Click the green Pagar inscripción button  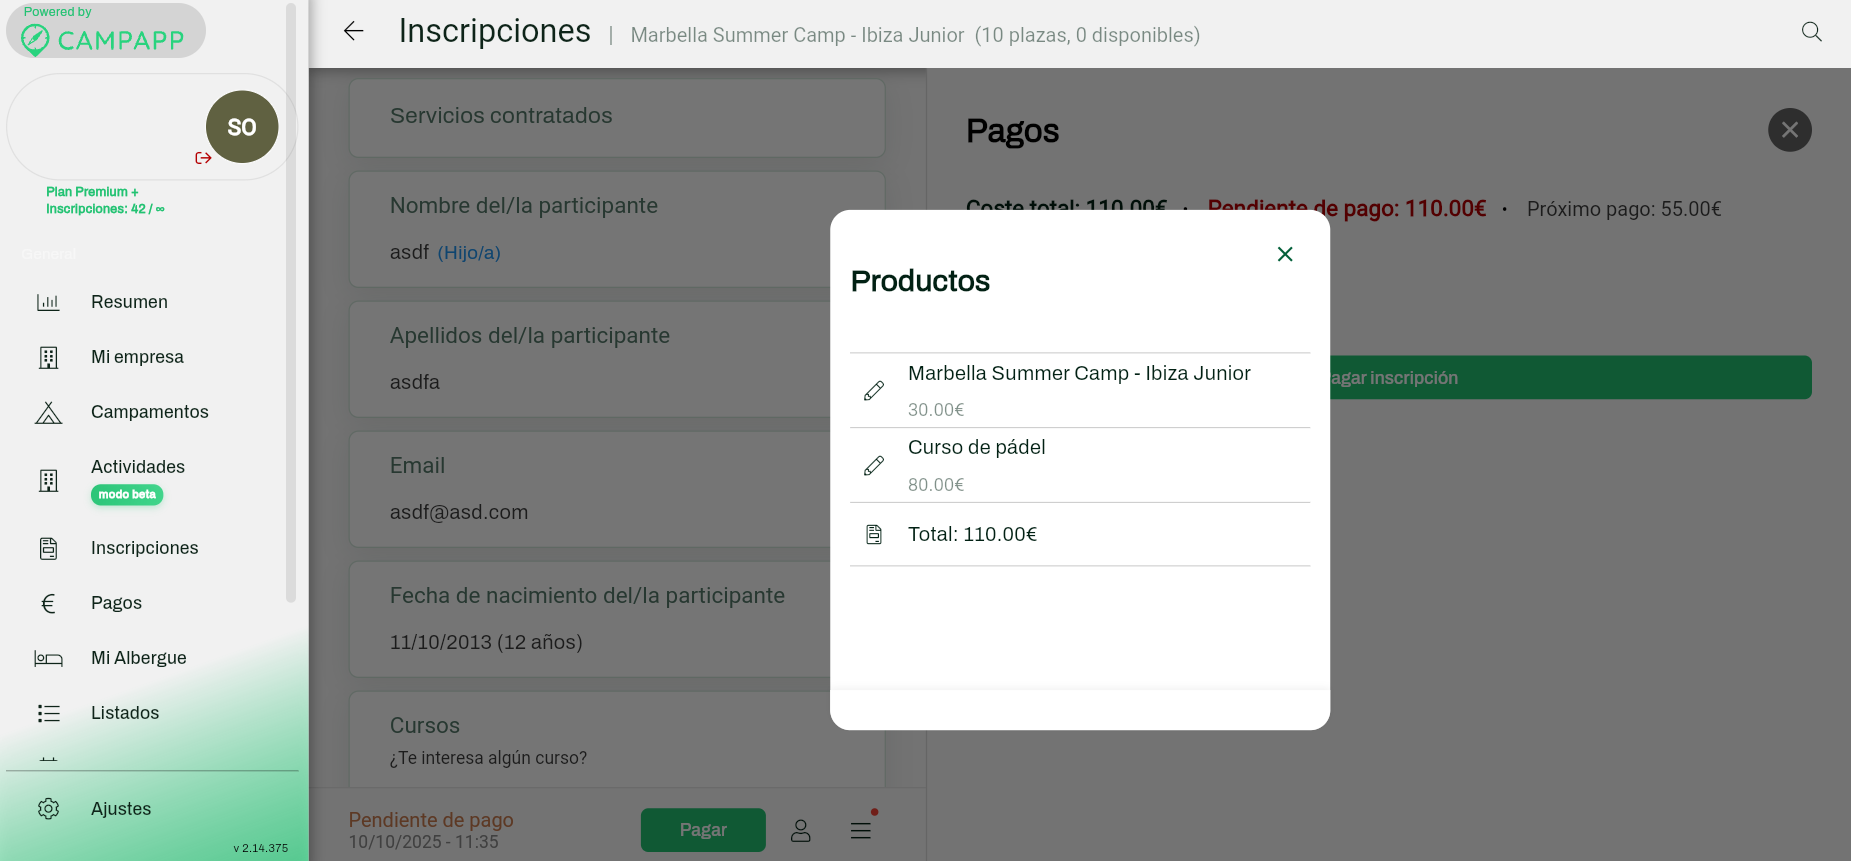1570,378
